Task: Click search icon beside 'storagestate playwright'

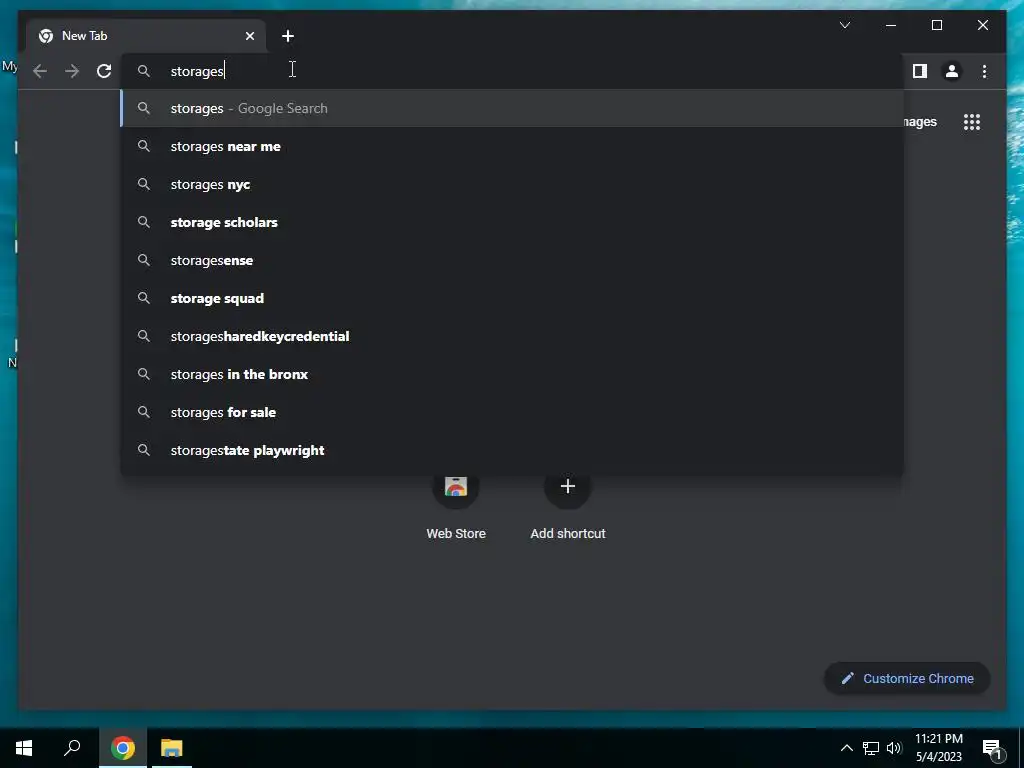Action: pos(144,450)
